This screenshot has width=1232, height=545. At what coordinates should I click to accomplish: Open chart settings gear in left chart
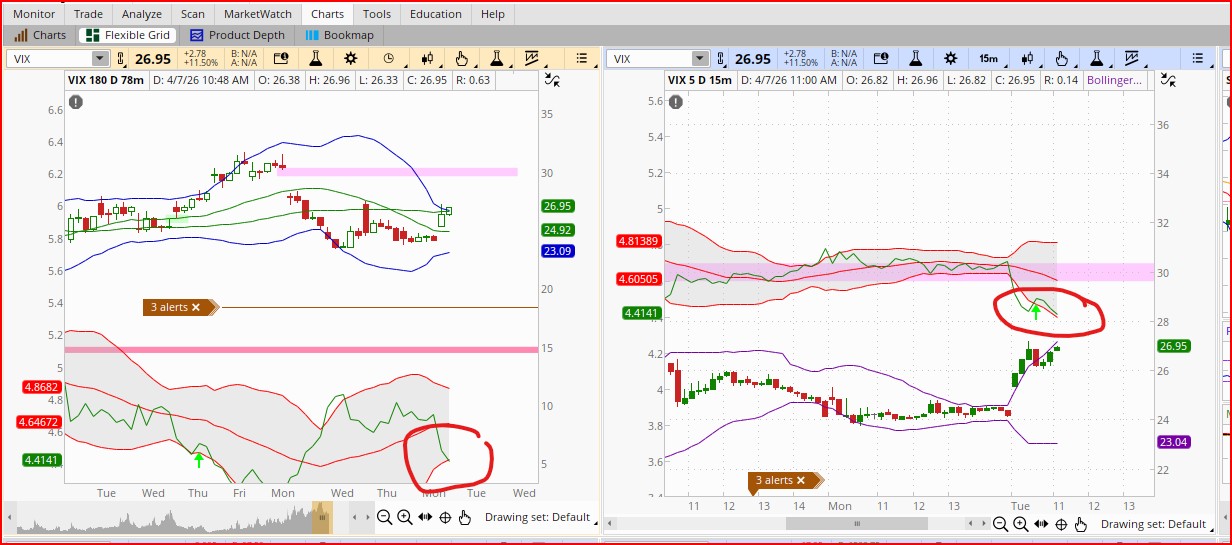pyautogui.click(x=351, y=58)
